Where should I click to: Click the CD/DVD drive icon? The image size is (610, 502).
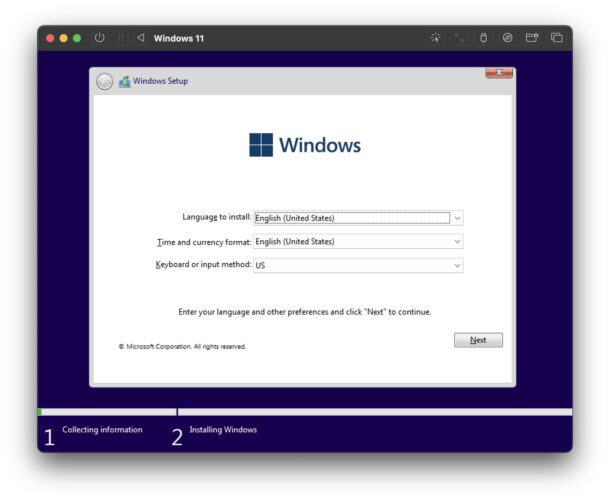point(508,38)
